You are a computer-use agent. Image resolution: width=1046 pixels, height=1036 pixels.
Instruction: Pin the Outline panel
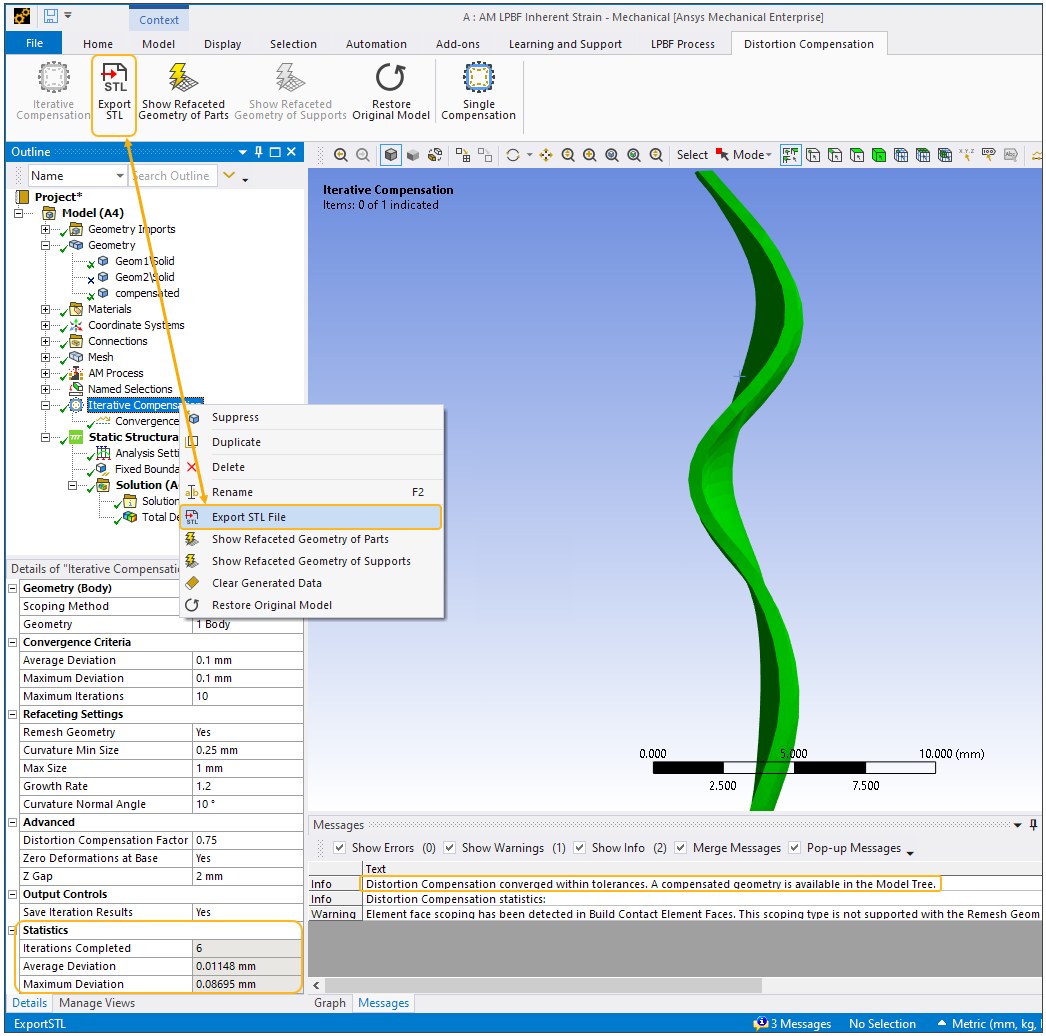pyautogui.click(x=259, y=152)
